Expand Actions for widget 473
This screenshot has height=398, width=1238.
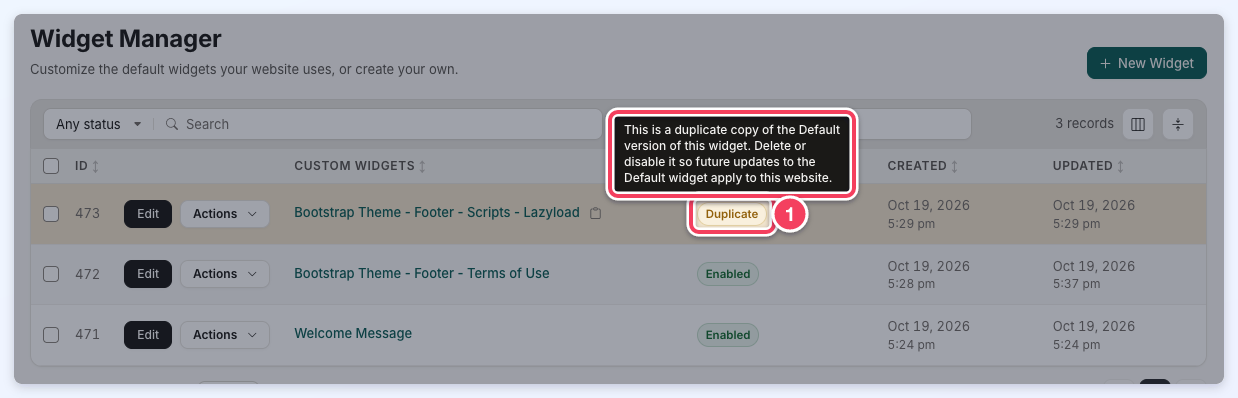tap(225, 213)
